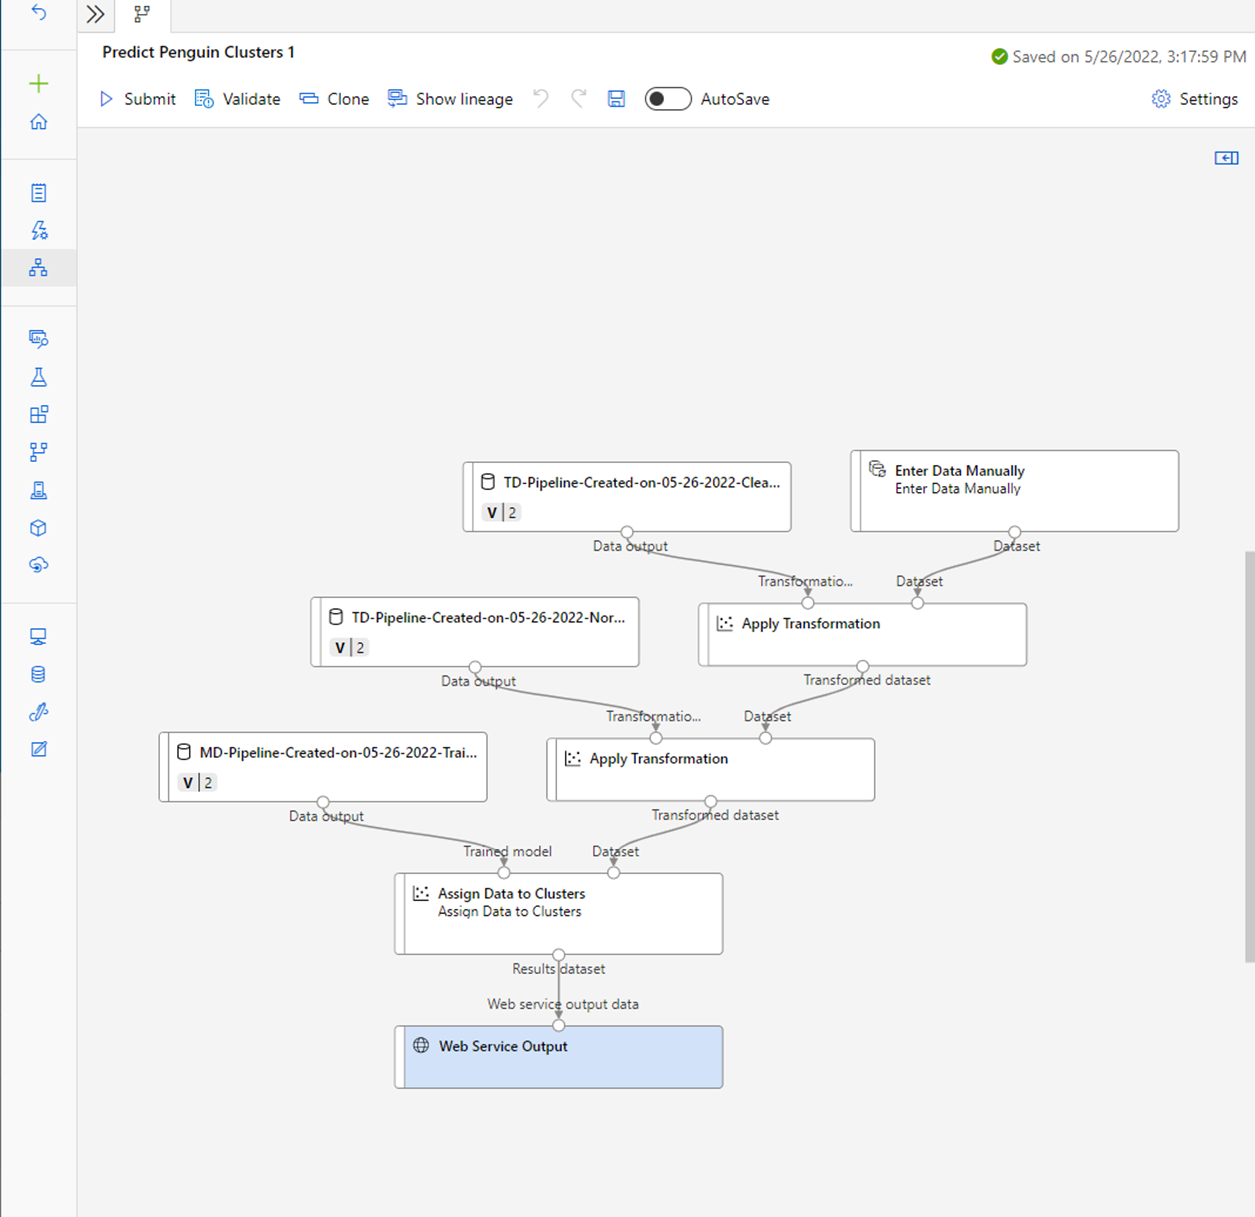The image size is (1255, 1217).
Task: Click Web service output data input port
Action: (x=559, y=1026)
